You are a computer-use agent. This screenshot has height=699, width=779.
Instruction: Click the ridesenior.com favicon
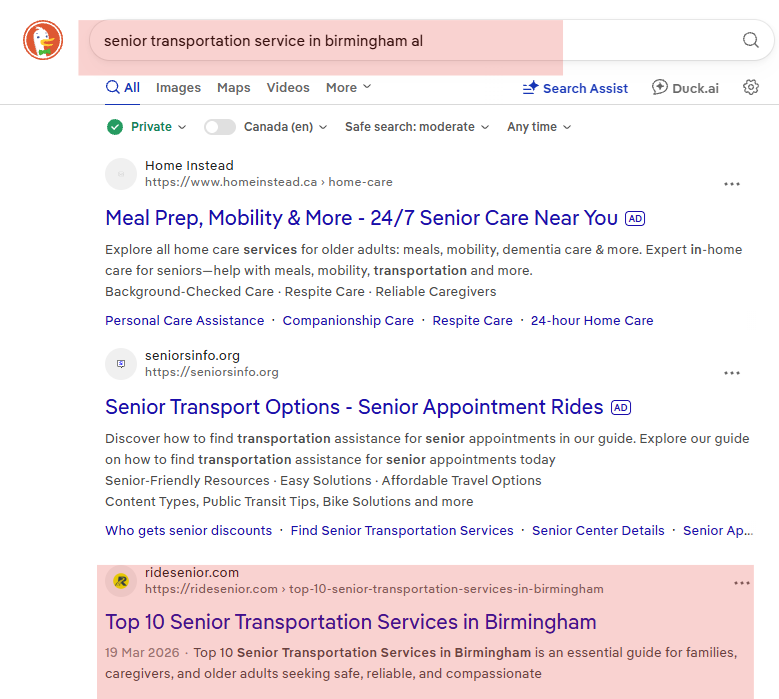point(121,580)
